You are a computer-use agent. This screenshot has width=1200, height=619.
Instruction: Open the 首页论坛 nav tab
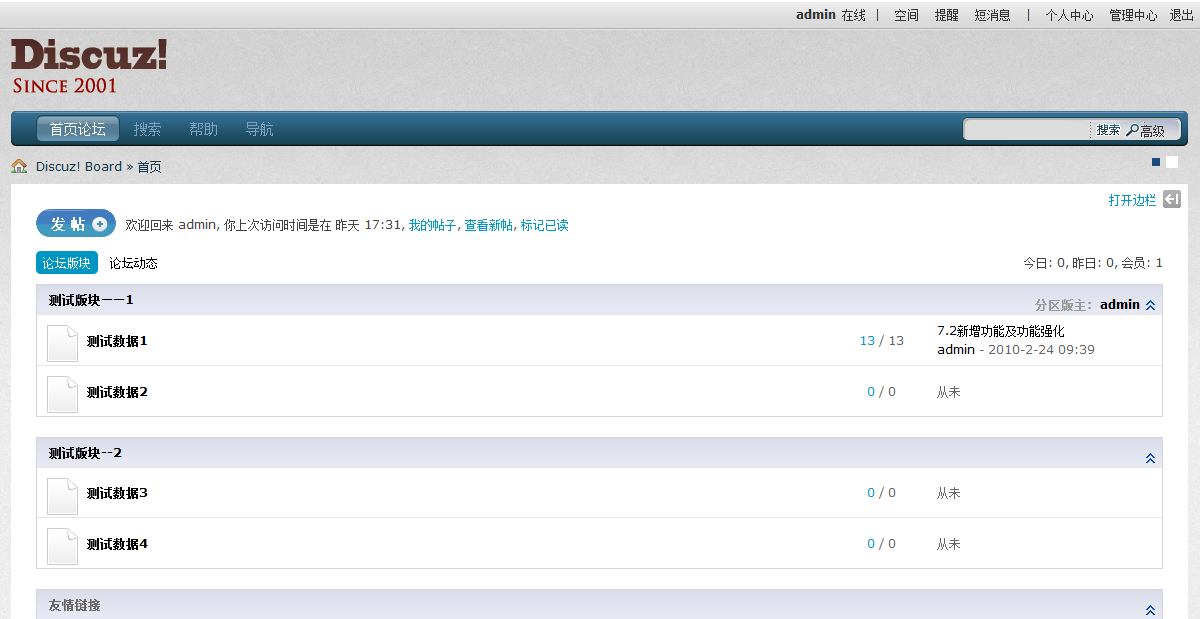click(78, 129)
